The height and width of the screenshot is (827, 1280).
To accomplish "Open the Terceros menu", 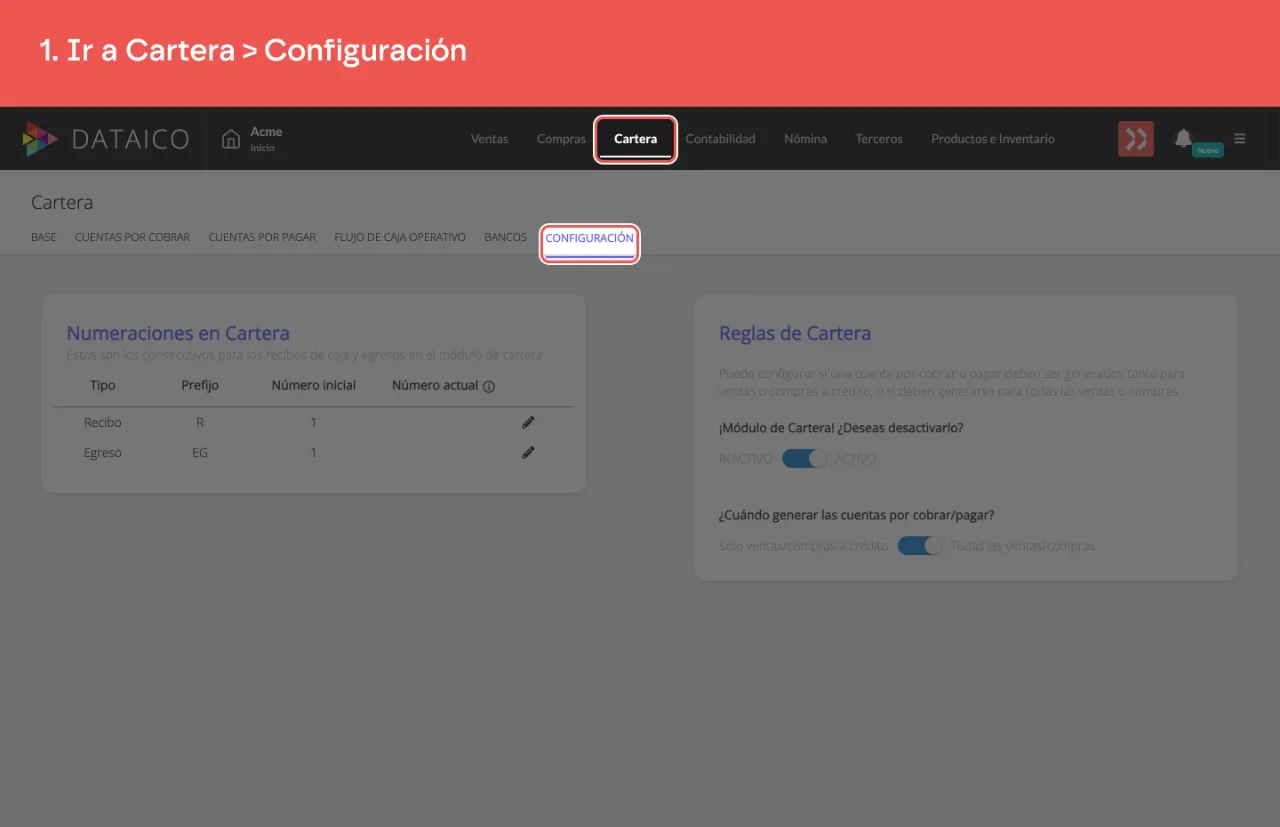I will pos(879,139).
